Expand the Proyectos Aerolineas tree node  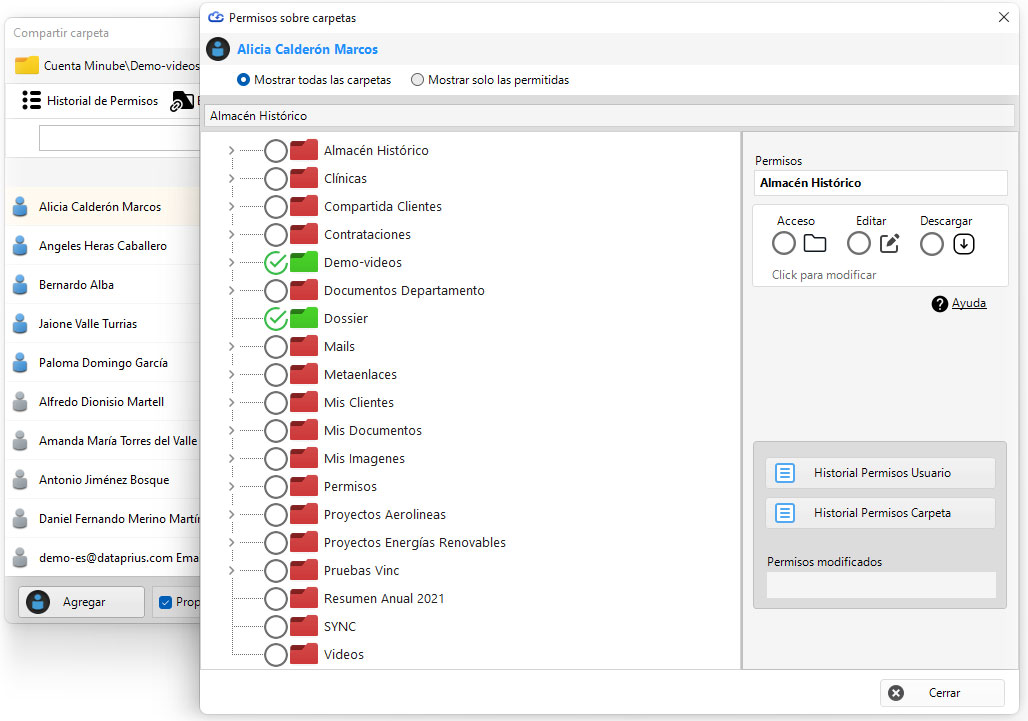(231, 515)
